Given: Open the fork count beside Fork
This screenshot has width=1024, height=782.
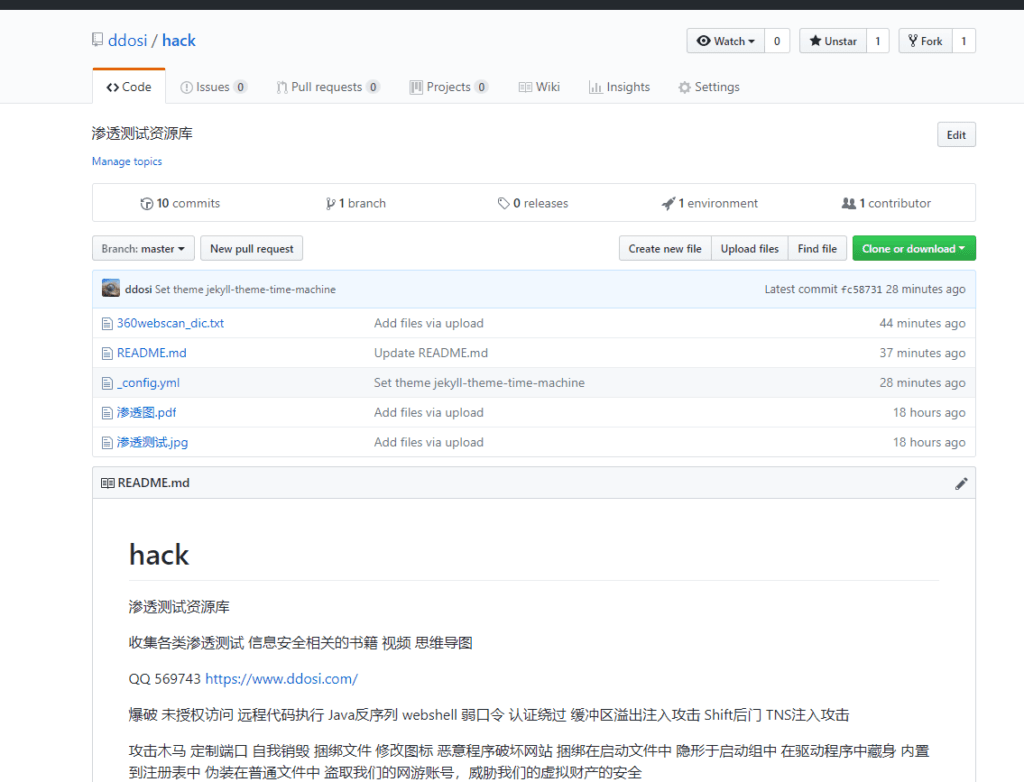Looking at the screenshot, I should [964, 41].
